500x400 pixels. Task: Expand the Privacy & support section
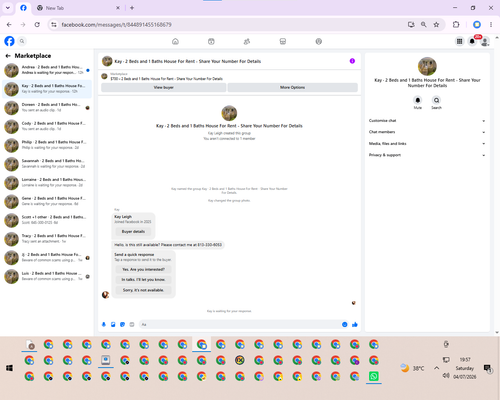point(427,155)
